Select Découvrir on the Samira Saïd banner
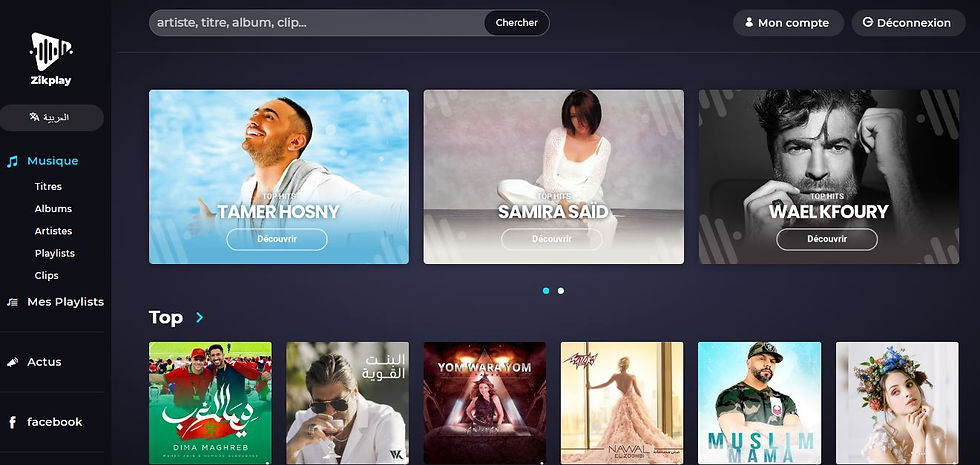This screenshot has height=465, width=980. click(552, 239)
